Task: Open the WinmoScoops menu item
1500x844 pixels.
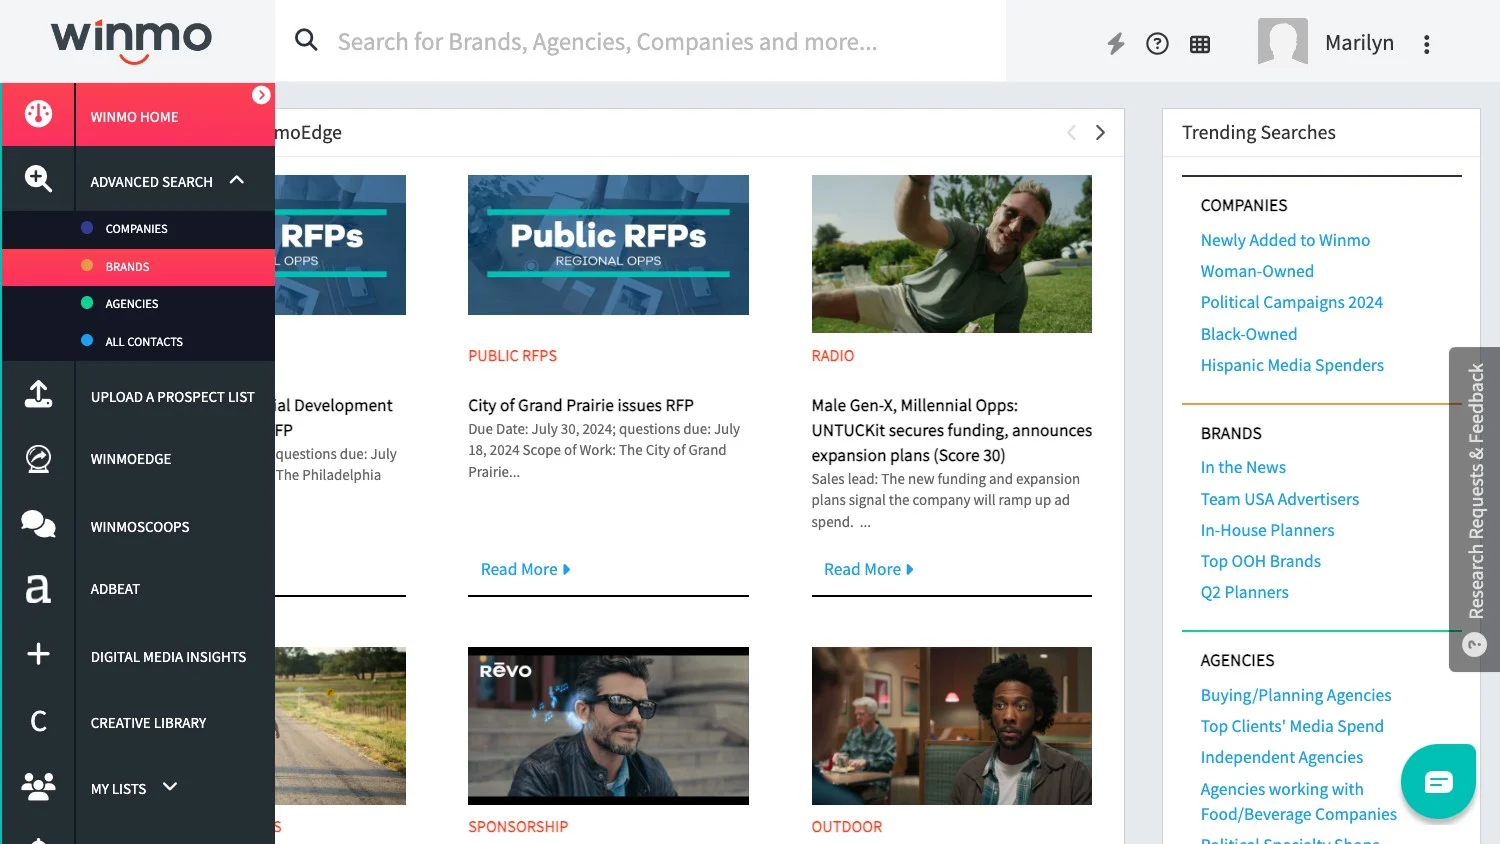Action: 140,527
